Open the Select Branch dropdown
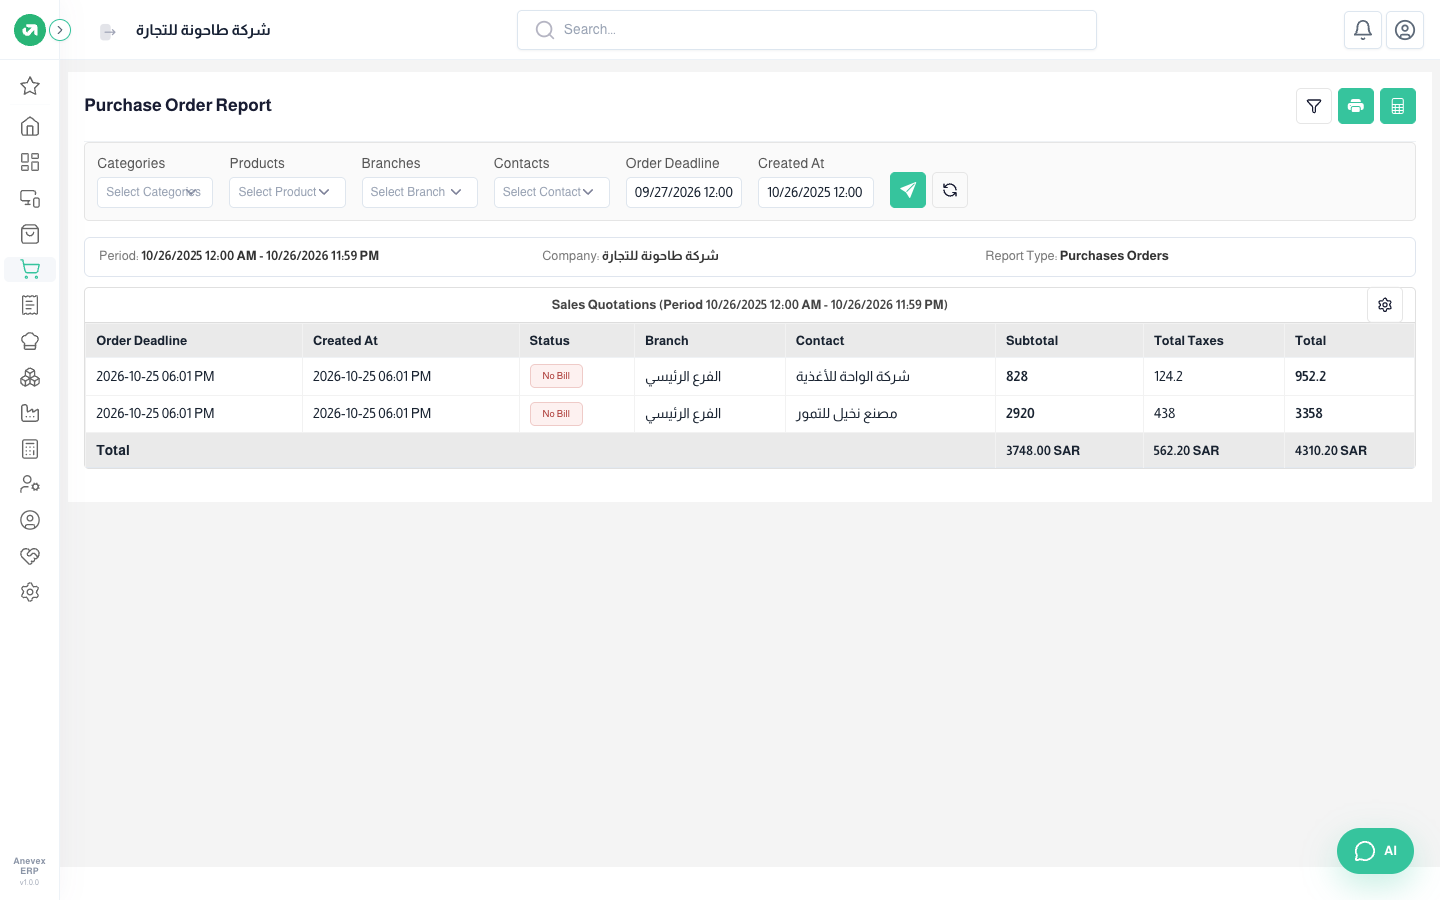The image size is (1440, 900). coord(419,192)
